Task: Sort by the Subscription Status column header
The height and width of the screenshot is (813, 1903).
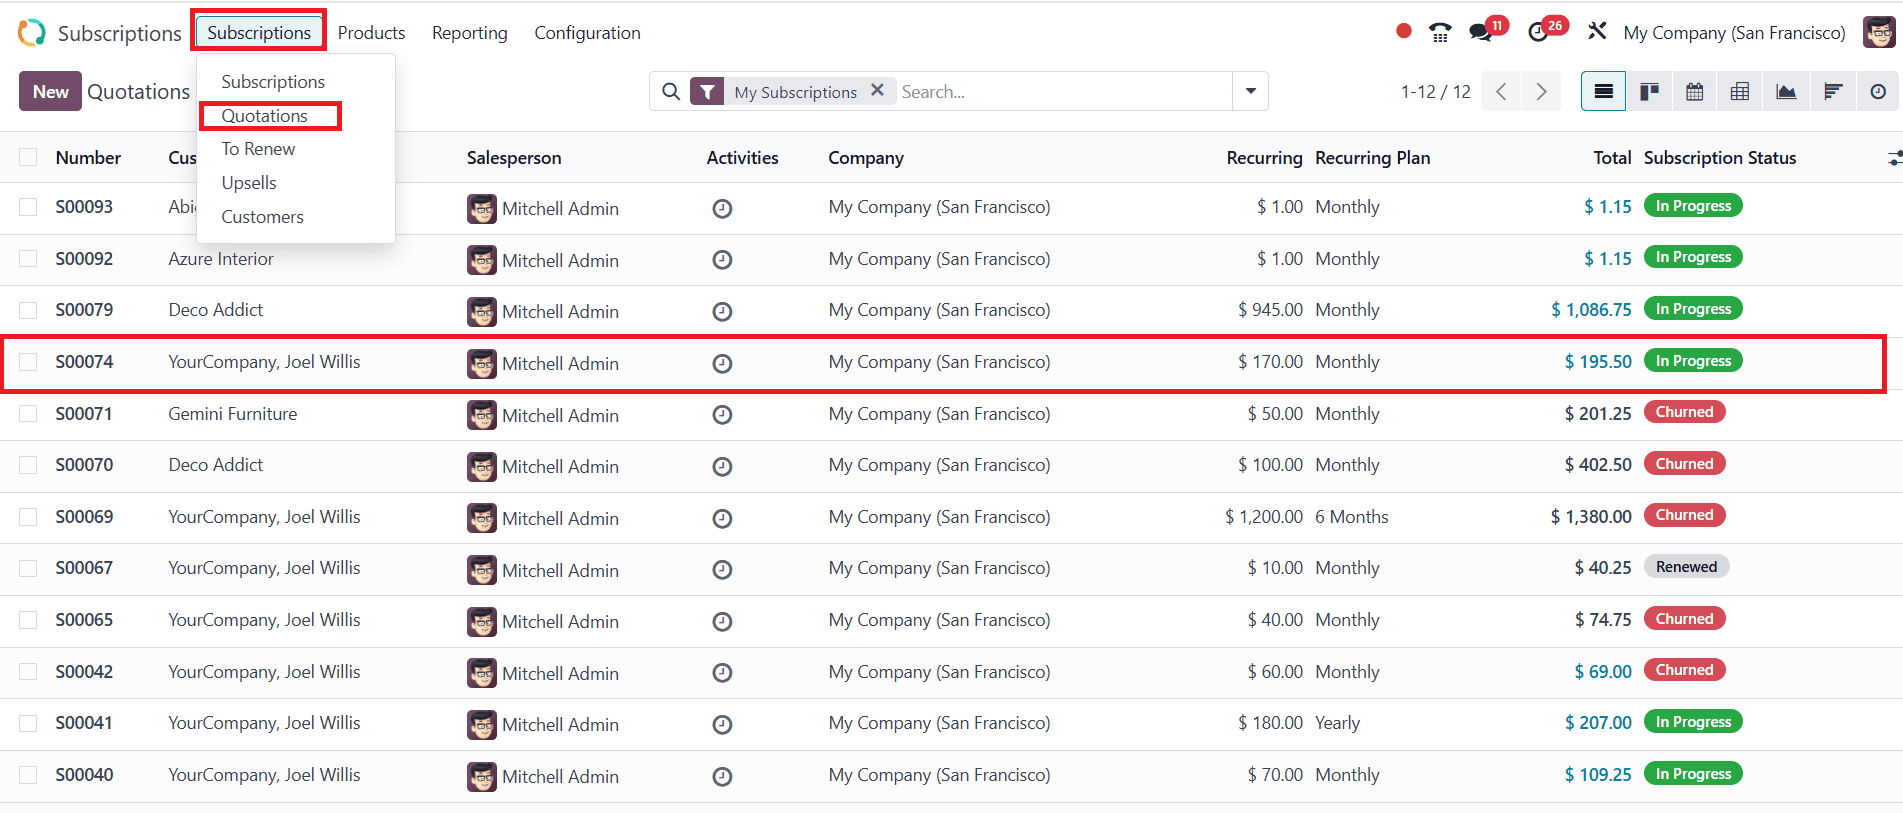Action: [1720, 157]
